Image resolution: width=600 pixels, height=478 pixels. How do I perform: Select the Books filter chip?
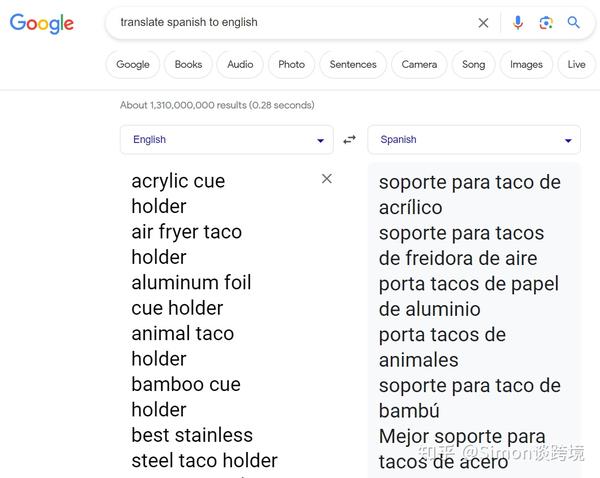188,64
